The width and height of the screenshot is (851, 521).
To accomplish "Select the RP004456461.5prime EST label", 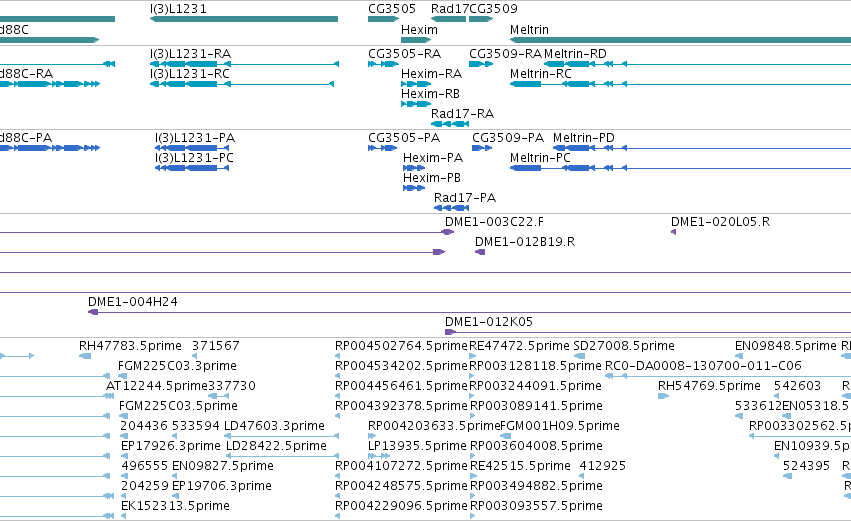I will 401,386.
